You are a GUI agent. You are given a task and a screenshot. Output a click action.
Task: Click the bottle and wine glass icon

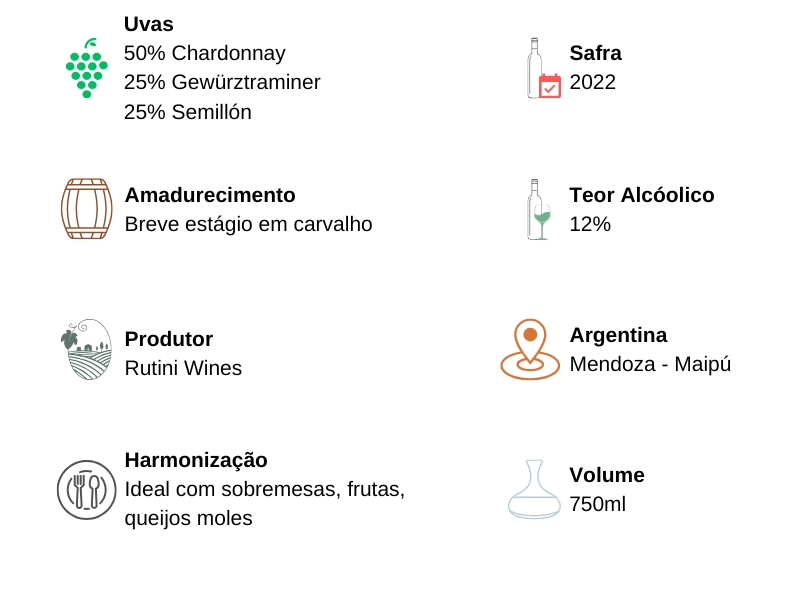[539, 209]
